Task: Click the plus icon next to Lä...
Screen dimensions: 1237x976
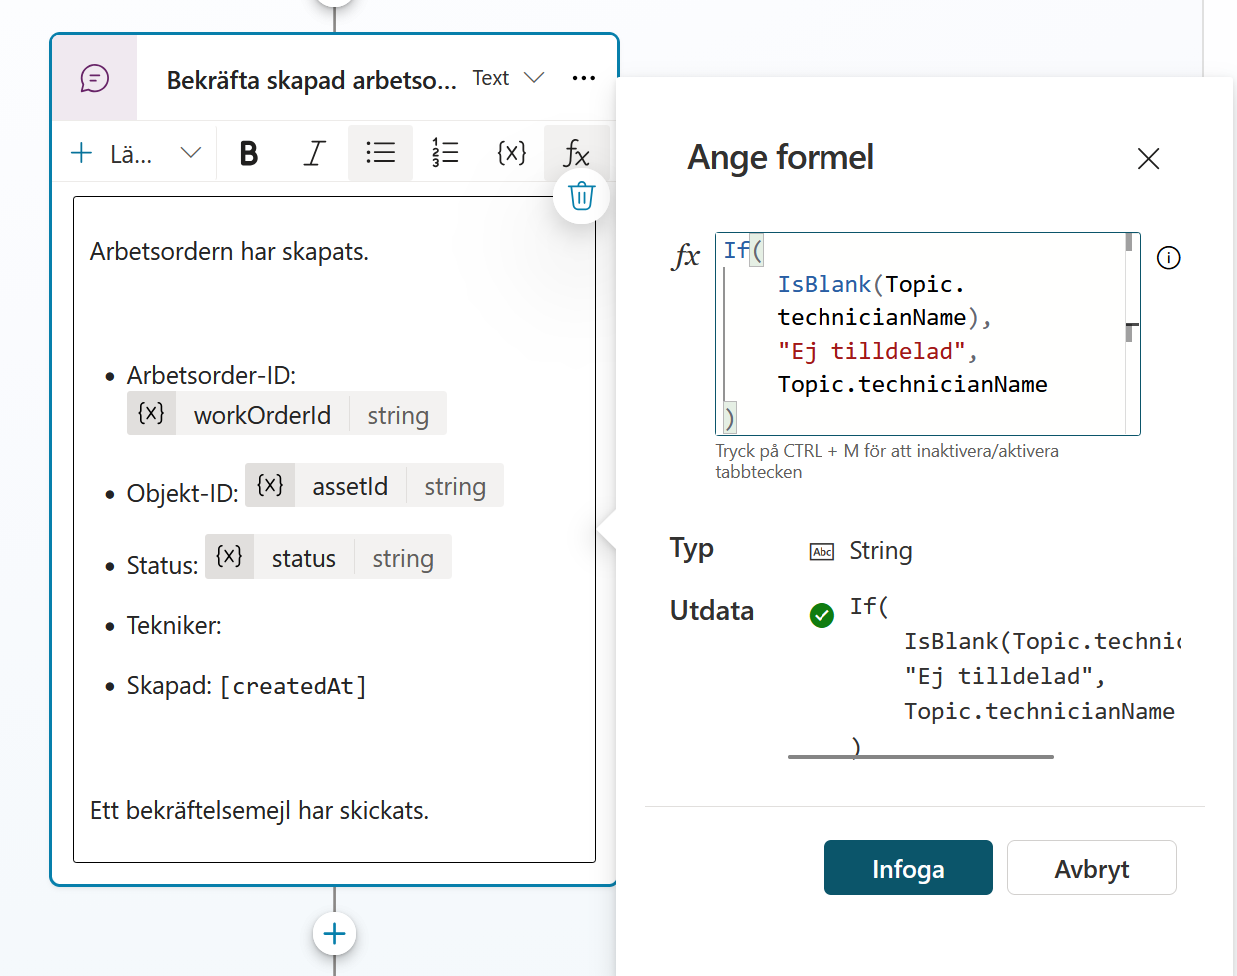Action: 82,153
